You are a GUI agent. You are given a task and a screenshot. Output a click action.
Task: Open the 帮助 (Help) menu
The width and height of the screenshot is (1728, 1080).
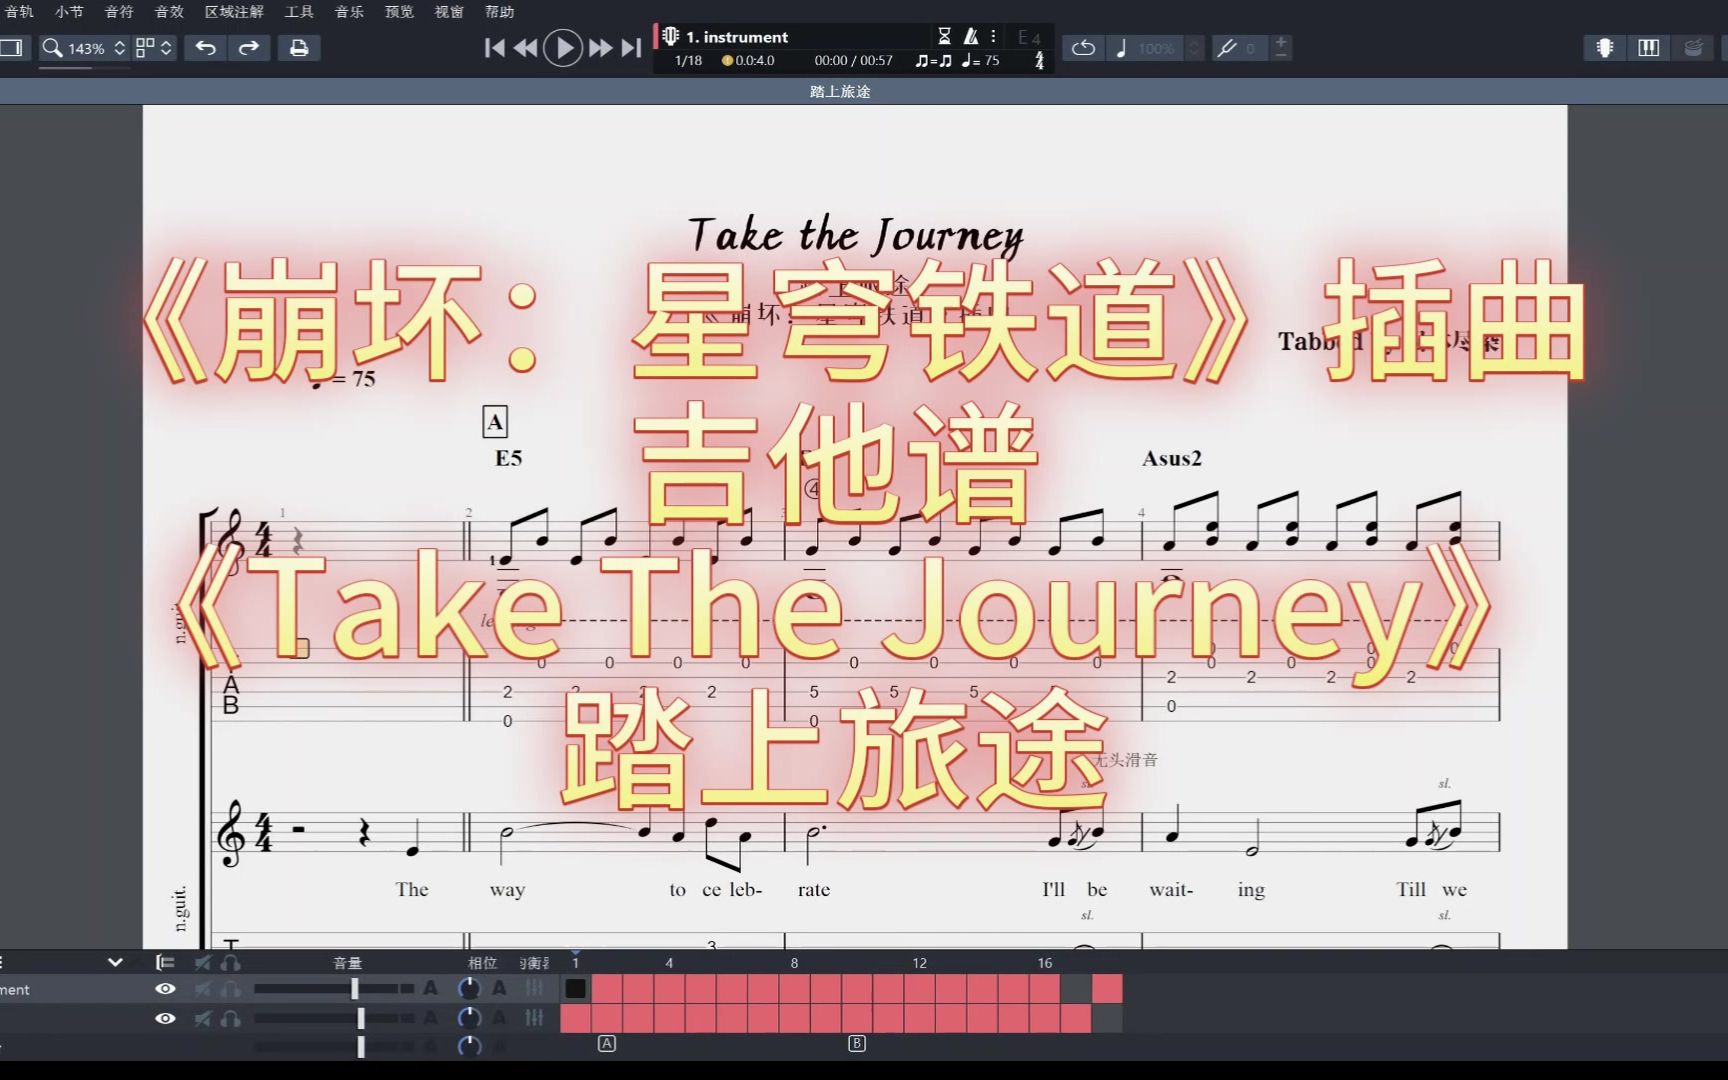[499, 12]
